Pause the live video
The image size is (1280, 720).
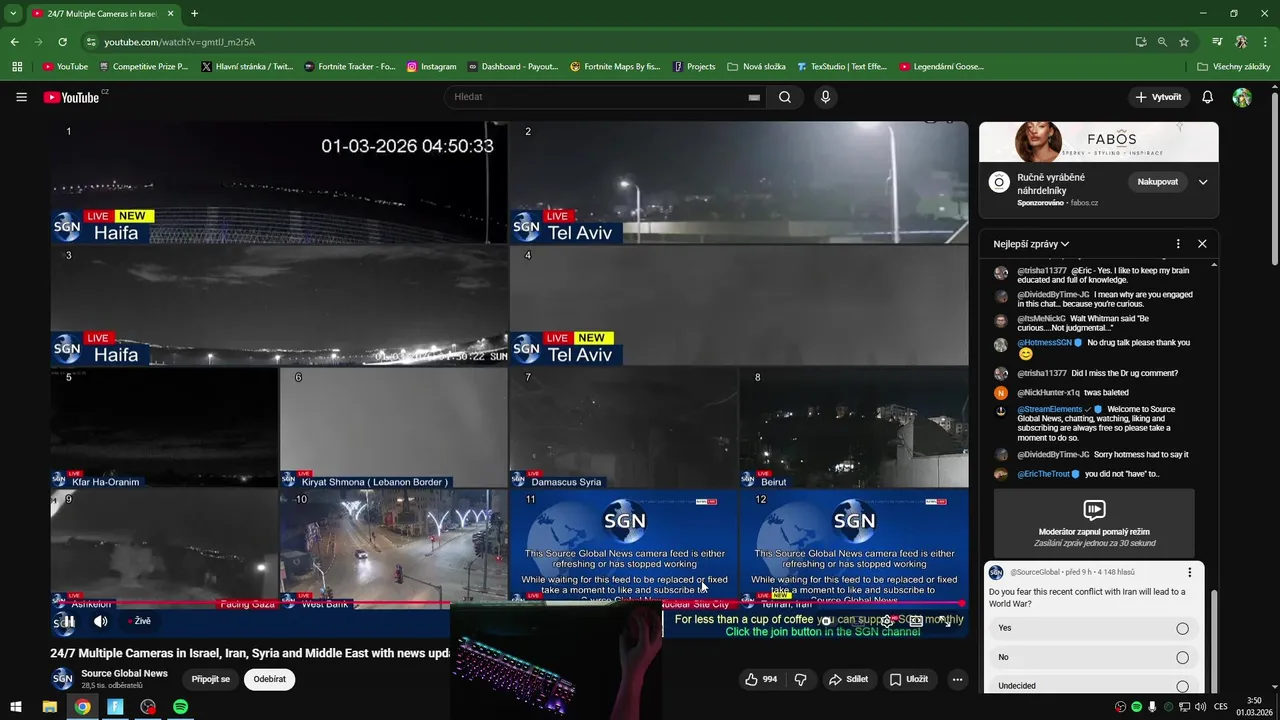tap(69, 621)
